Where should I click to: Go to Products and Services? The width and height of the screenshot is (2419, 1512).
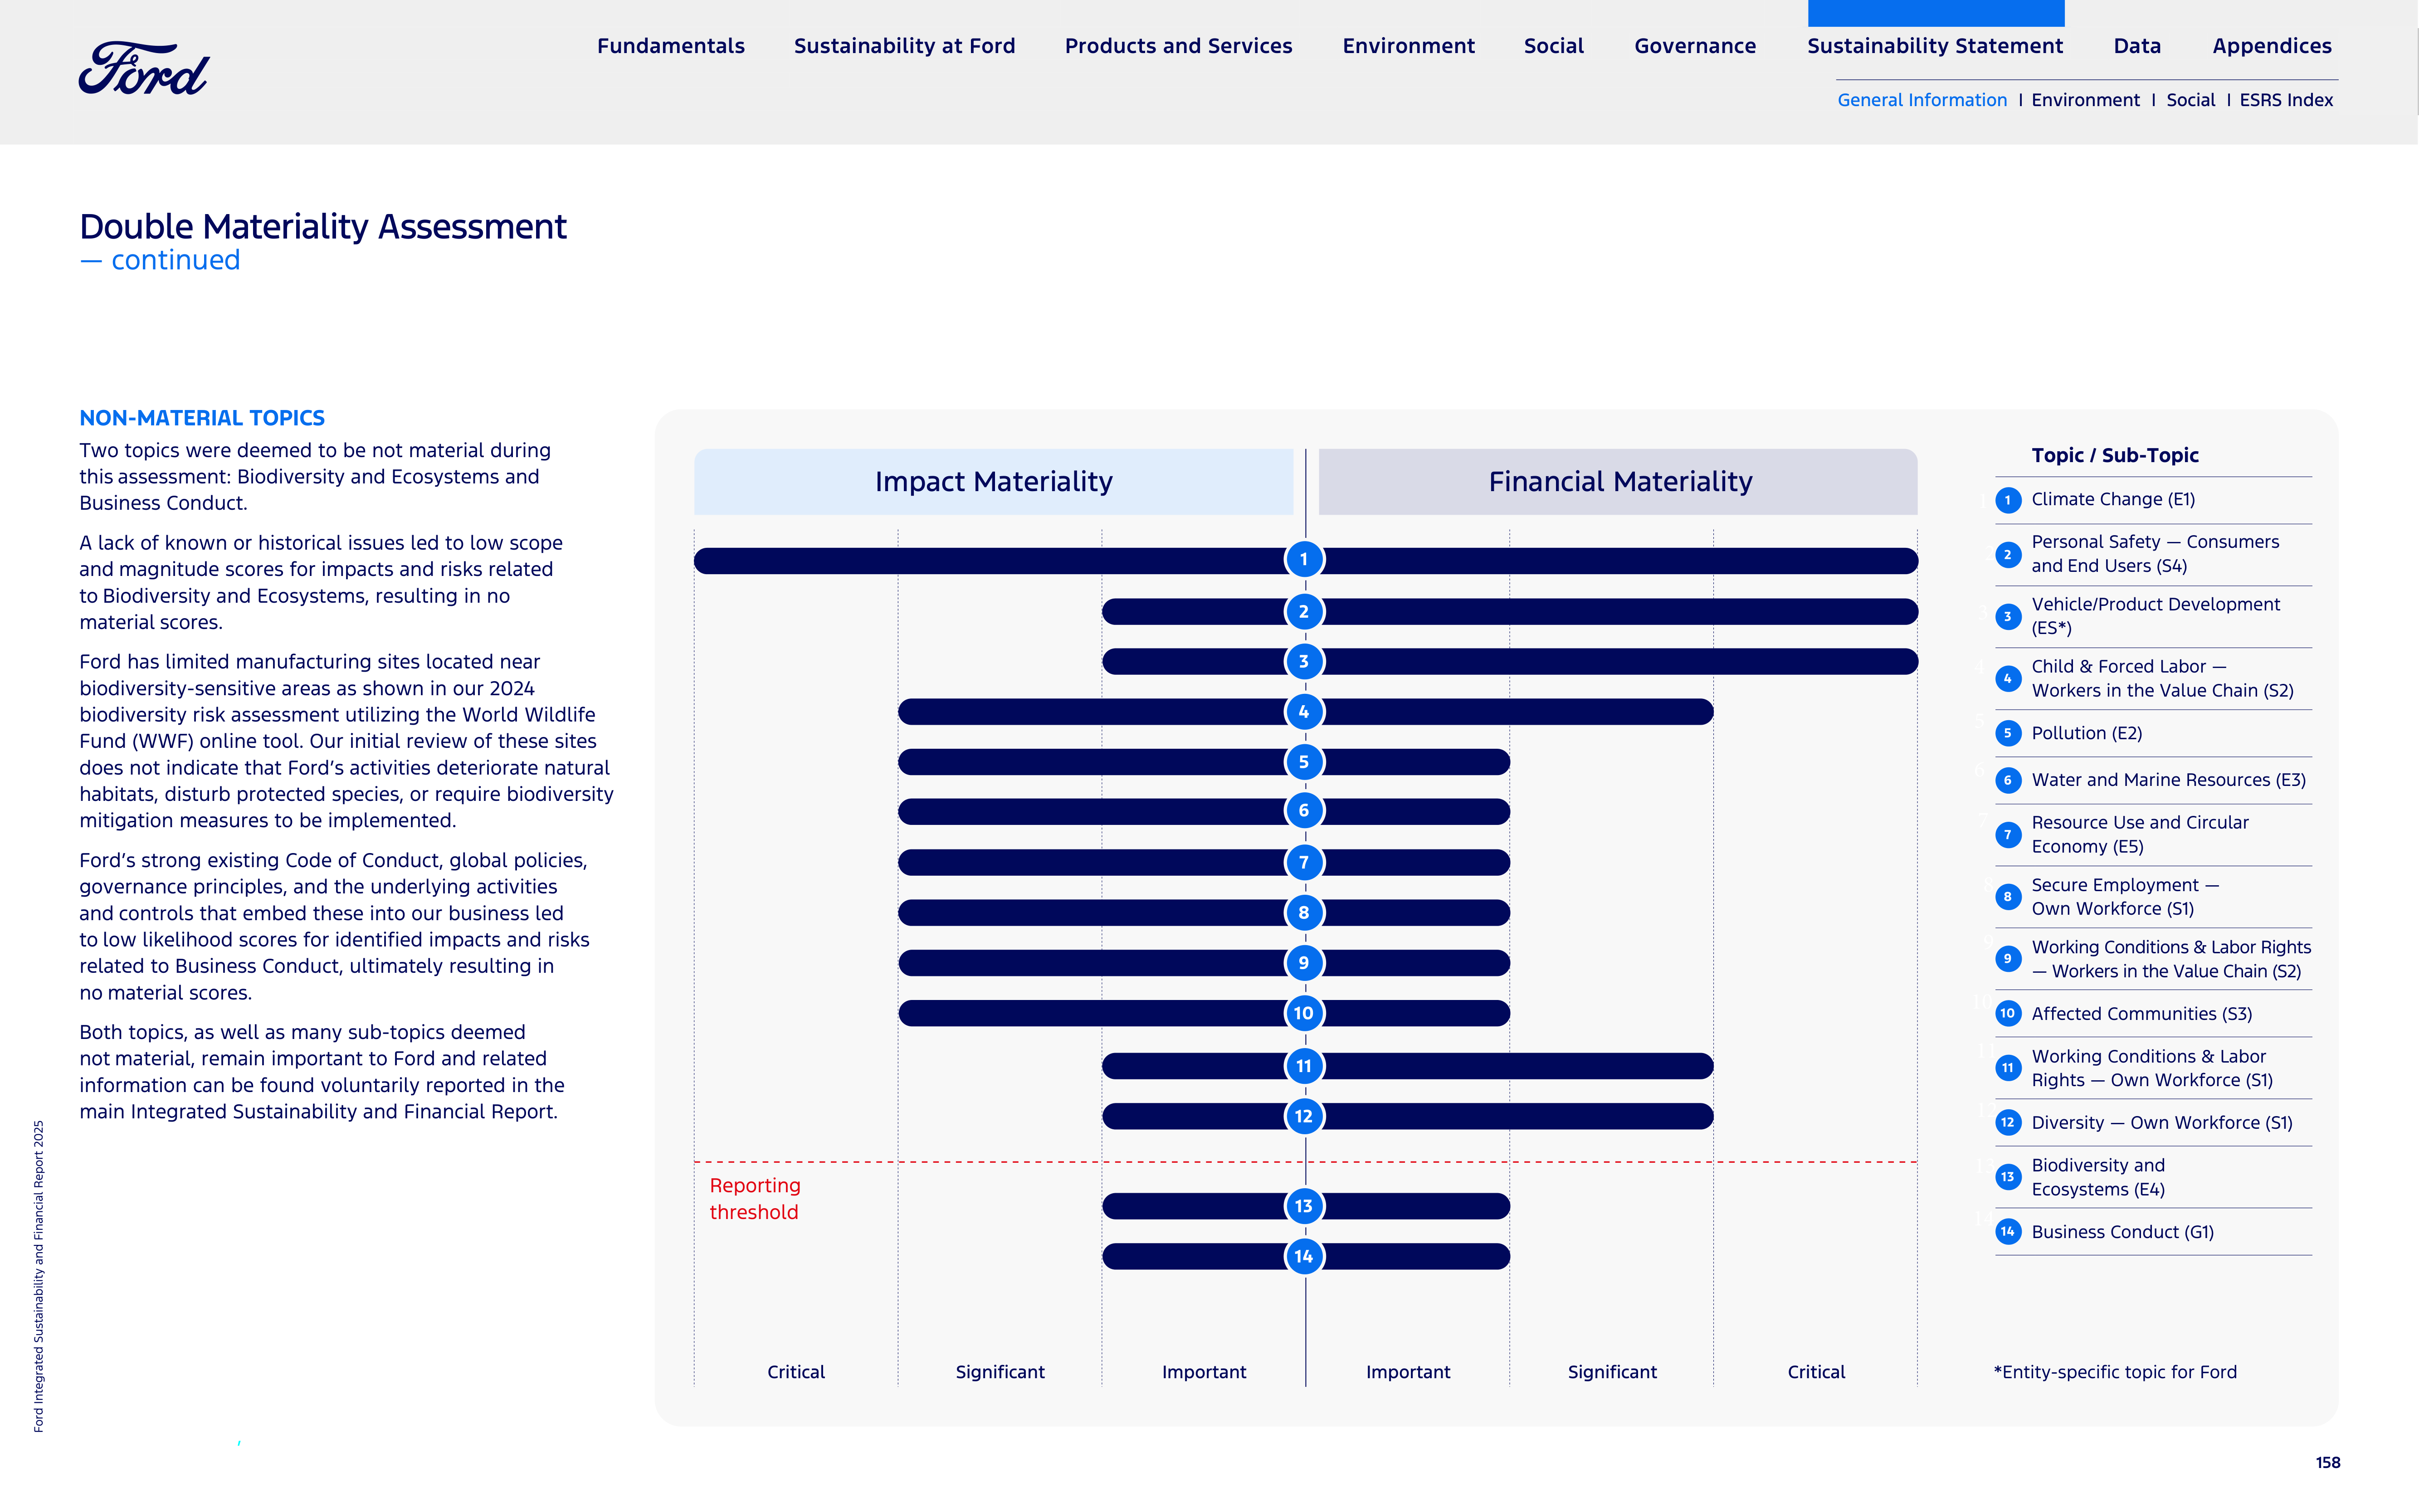coord(1178,46)
